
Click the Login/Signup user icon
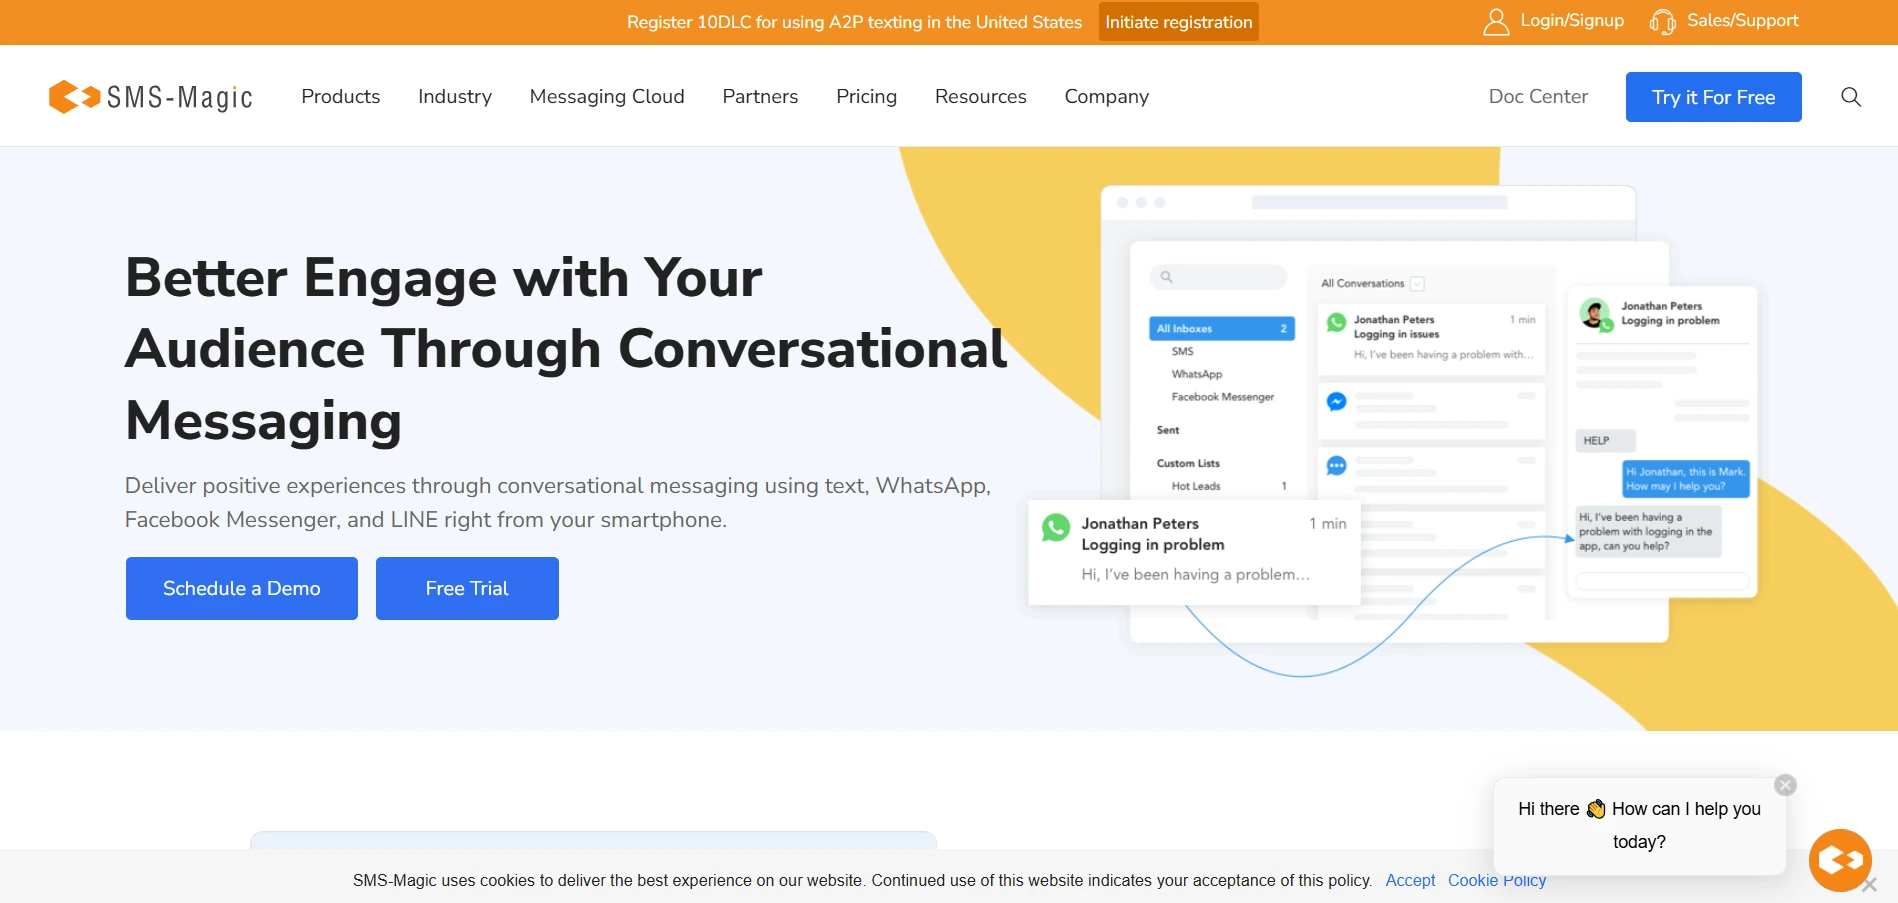click(x=1496, y=22)
